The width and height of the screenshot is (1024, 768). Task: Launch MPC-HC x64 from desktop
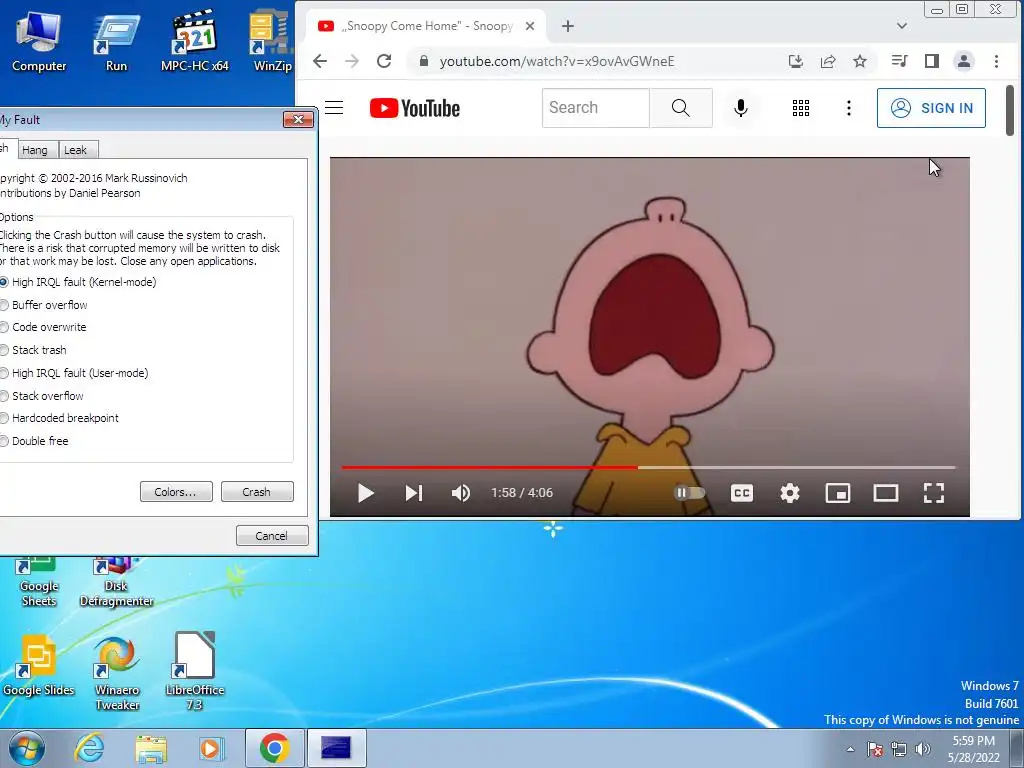[195, 40]
